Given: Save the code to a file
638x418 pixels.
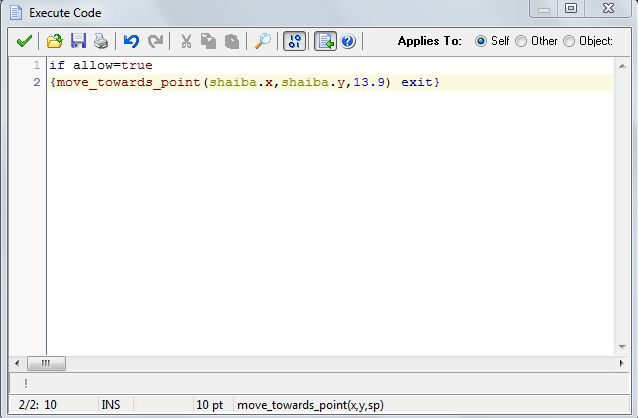Looking at the screenshot, I should (78, 41).
